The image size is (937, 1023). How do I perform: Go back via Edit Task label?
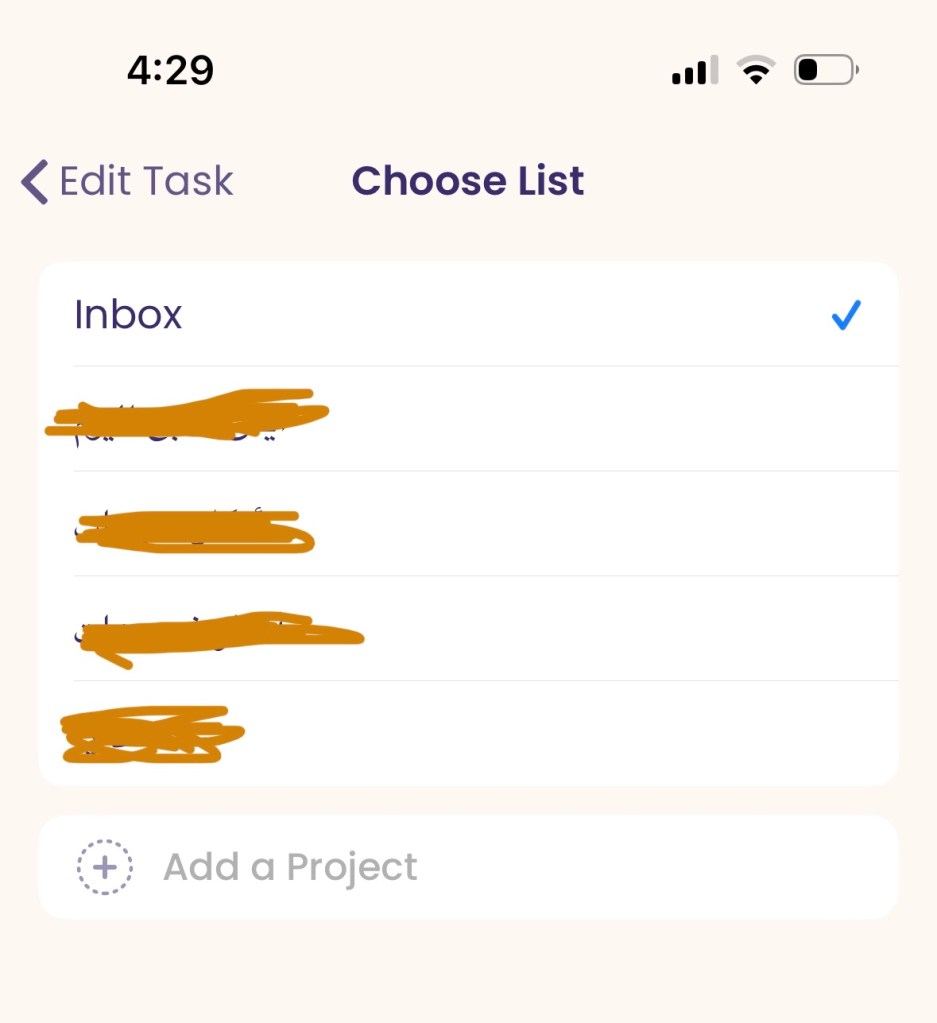click(146, 182)
